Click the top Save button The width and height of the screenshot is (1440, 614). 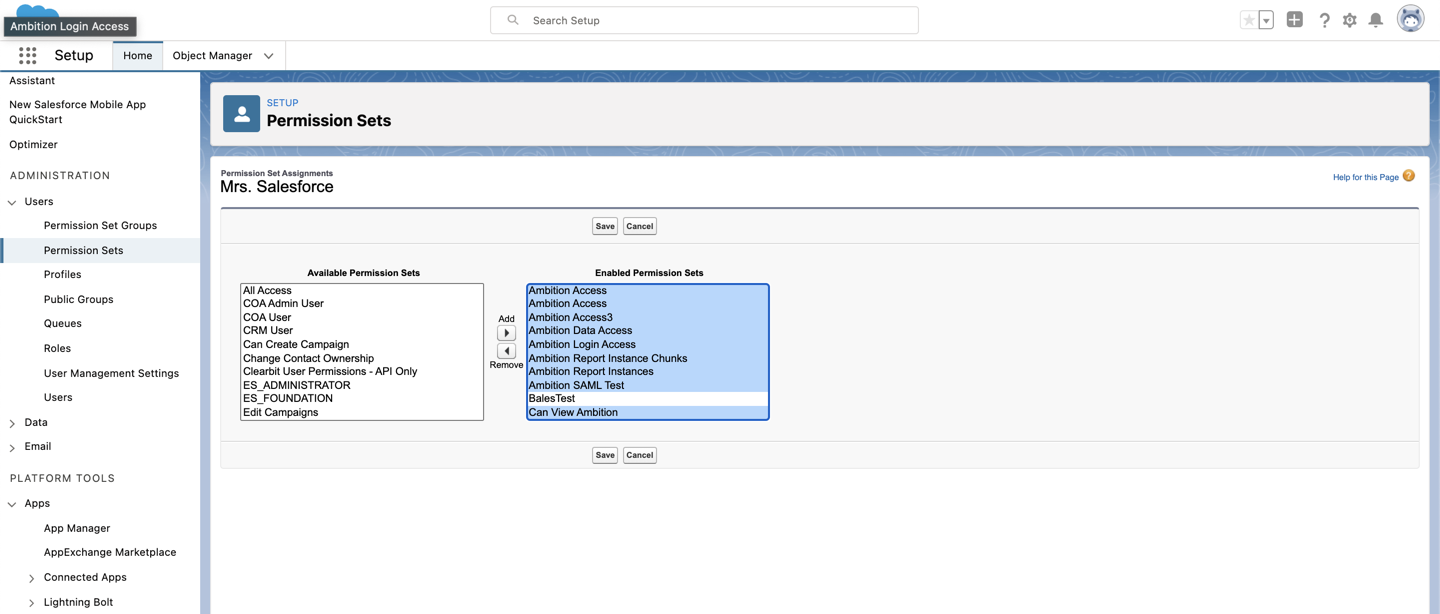(x=605, y=226)
